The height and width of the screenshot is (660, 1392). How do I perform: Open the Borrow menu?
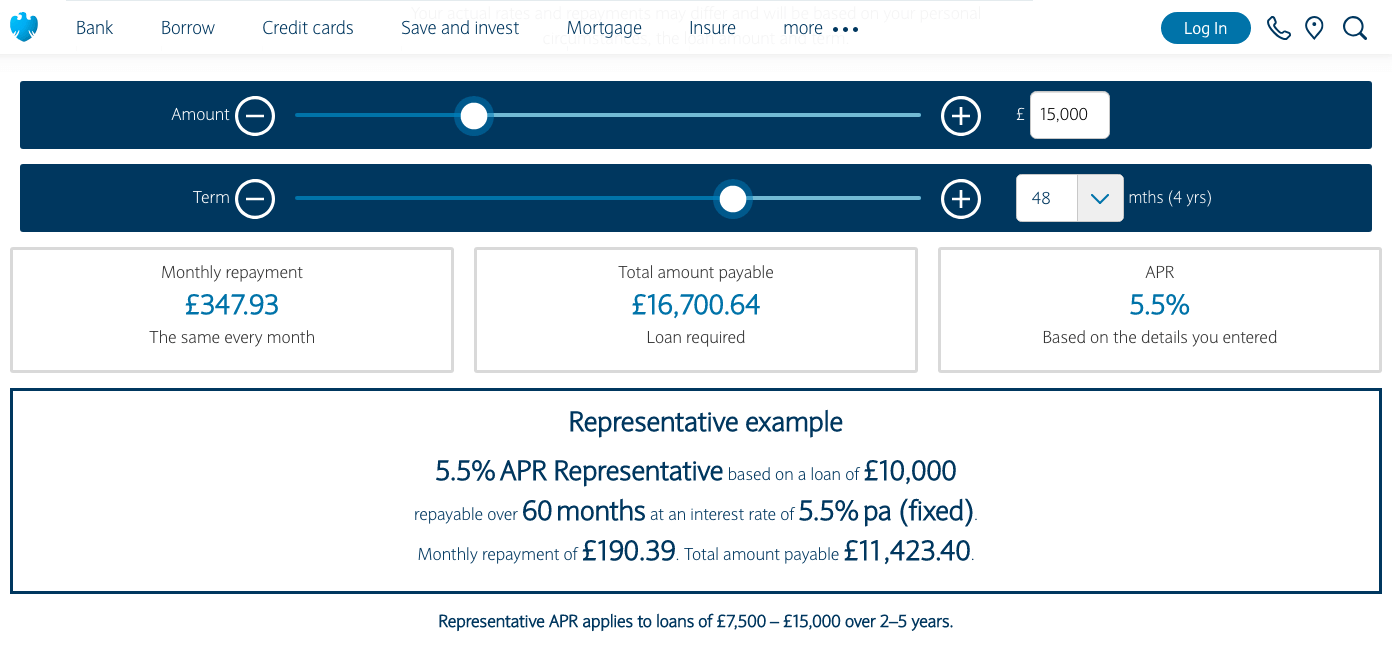(187, 28)
